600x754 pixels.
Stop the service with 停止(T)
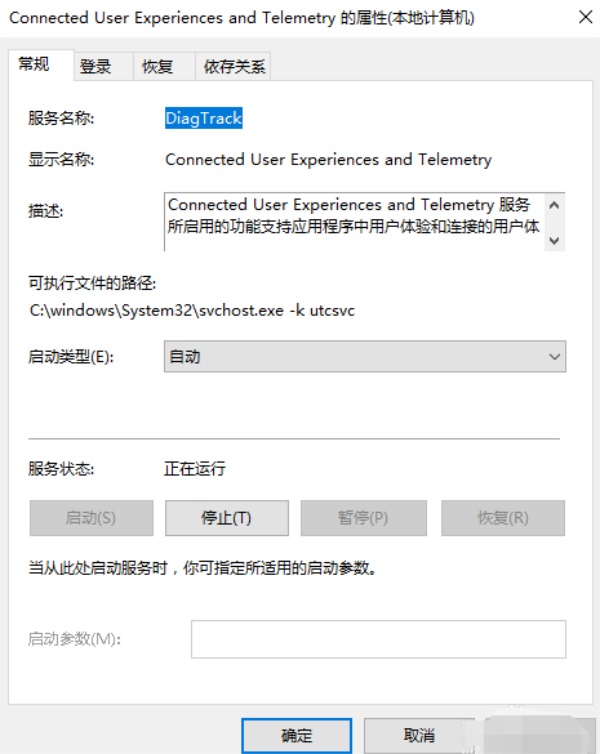click(226, 518)
